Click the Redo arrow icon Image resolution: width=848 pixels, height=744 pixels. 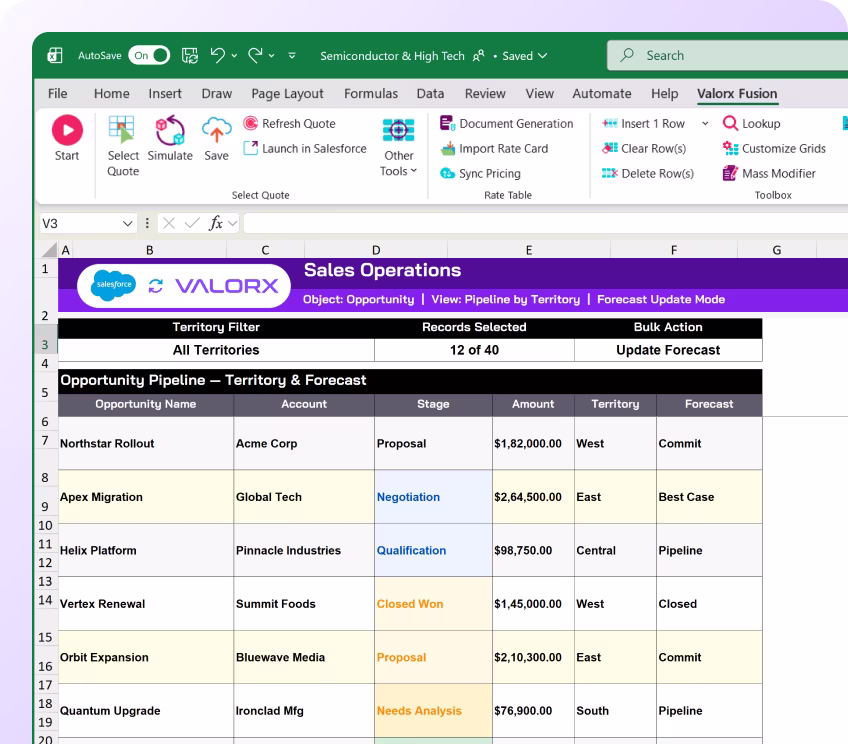click(x=255, y=55)
